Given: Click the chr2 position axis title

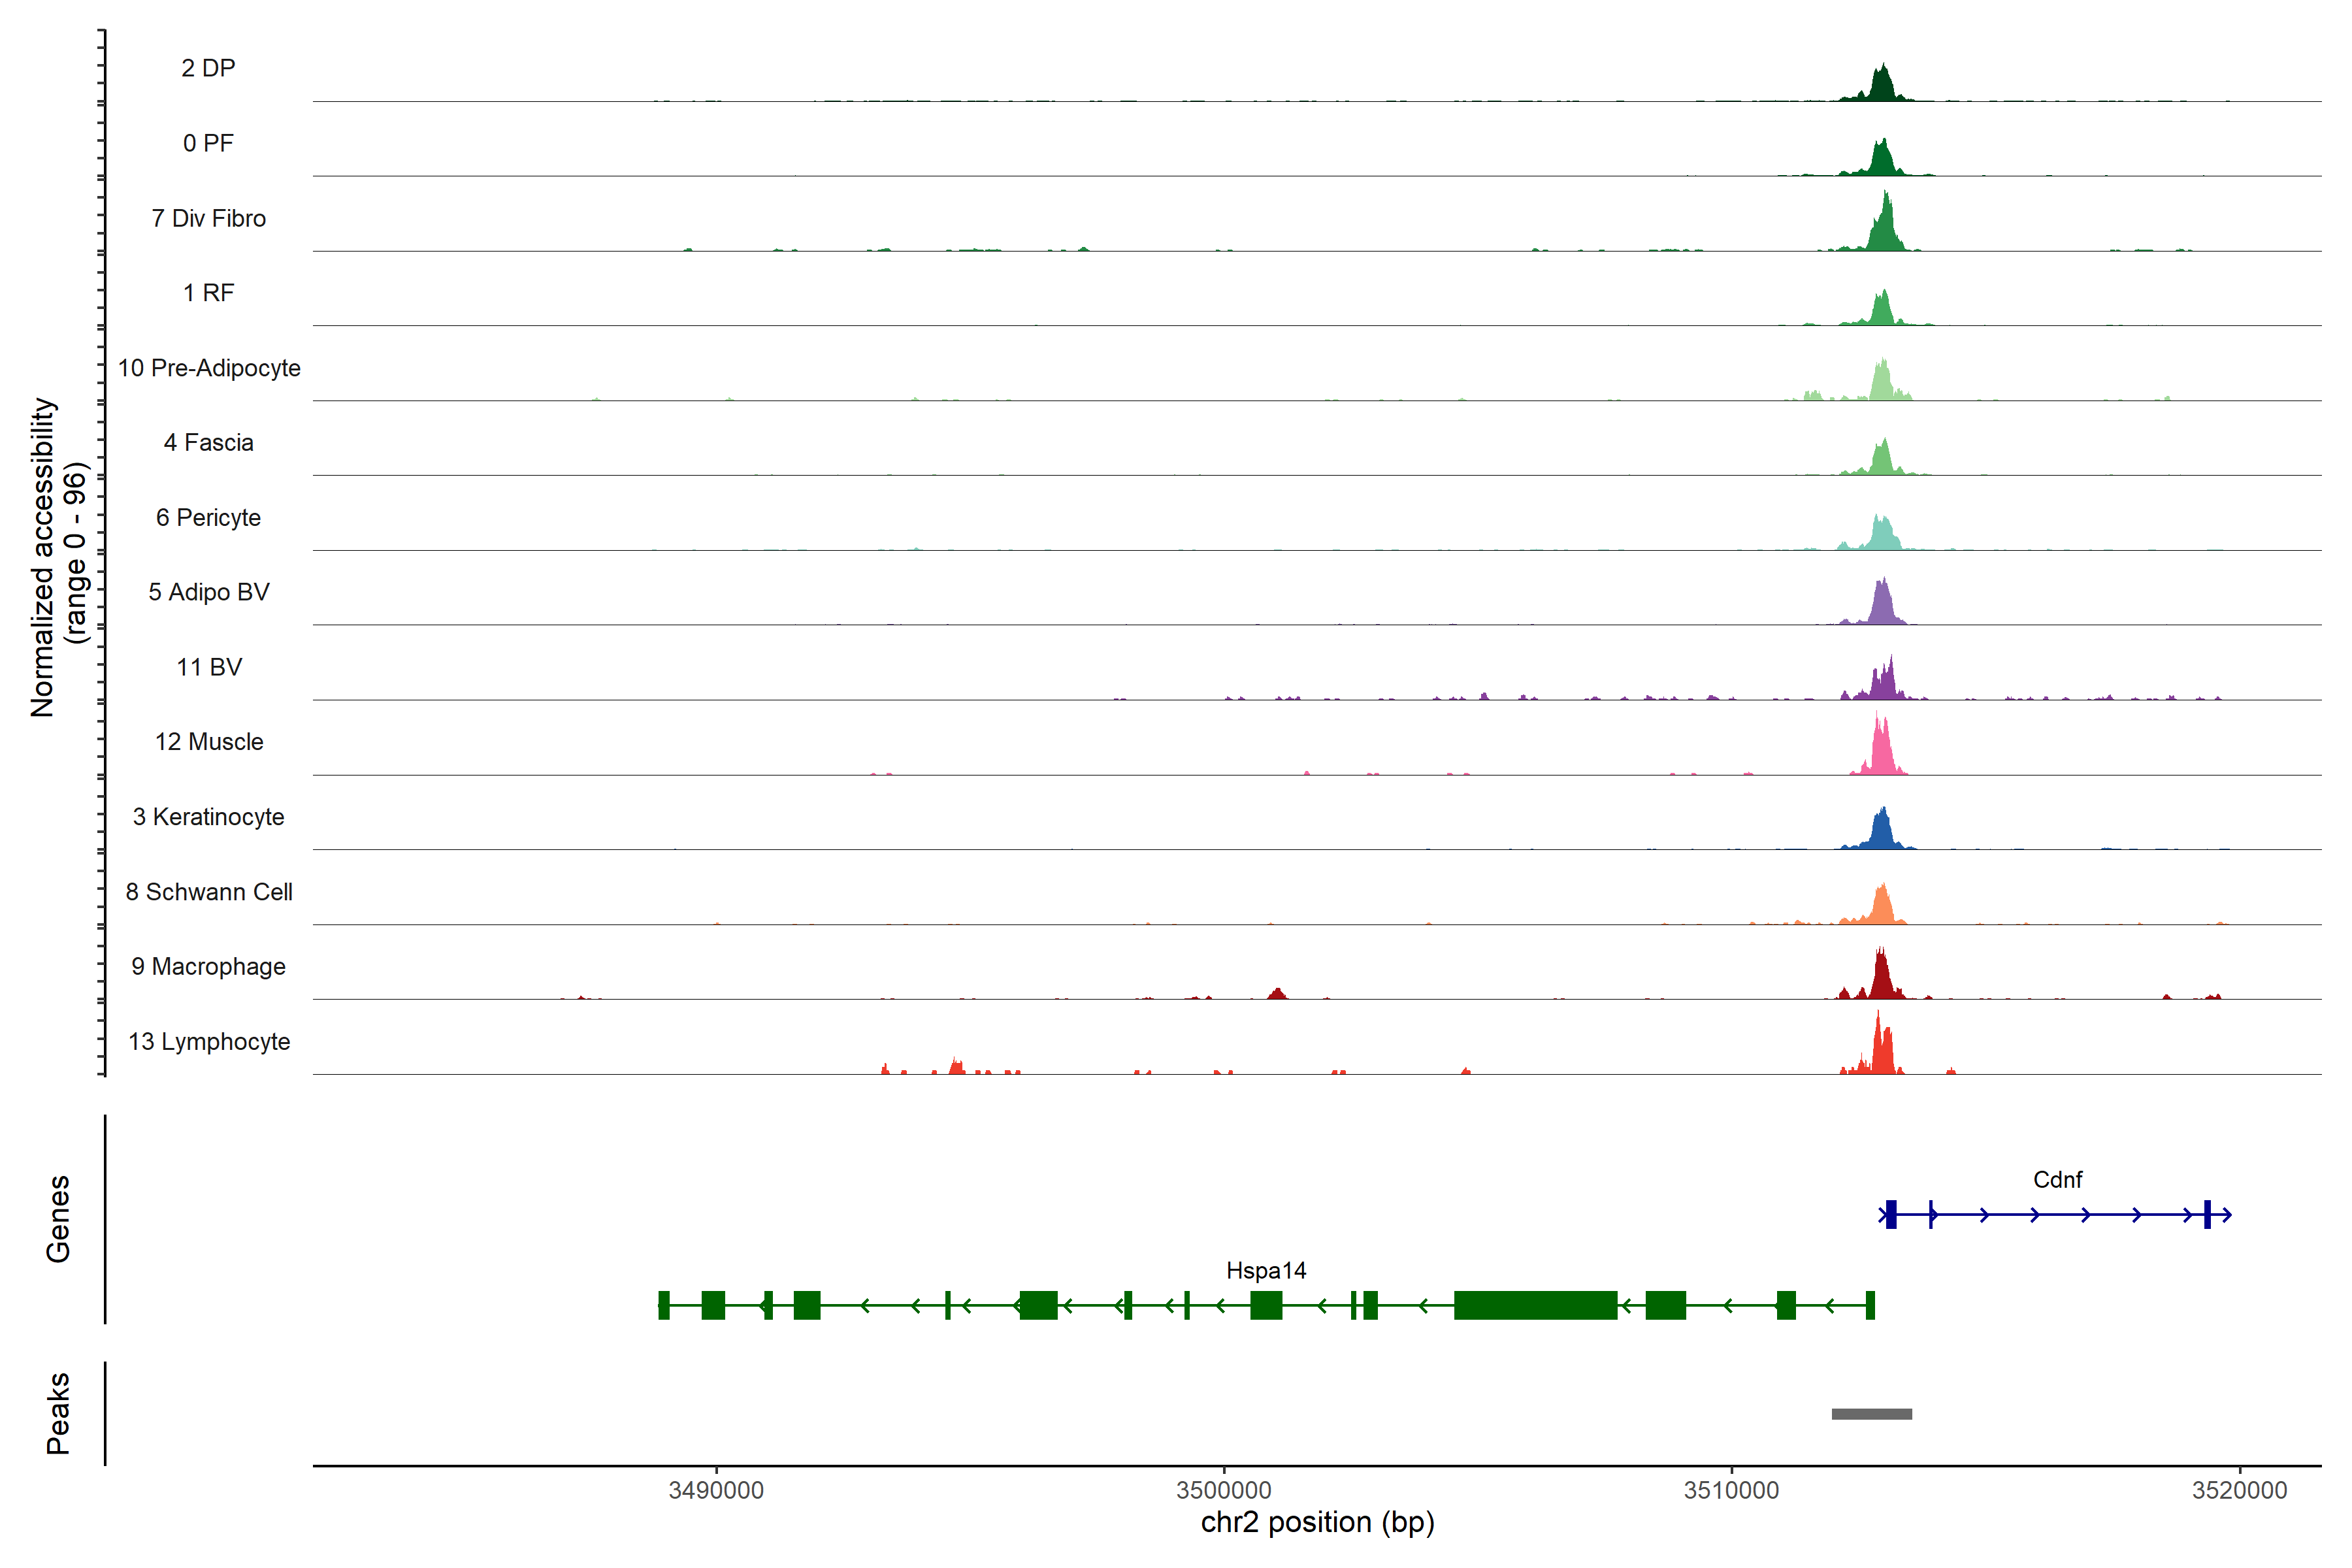Looking at the screenshot, I should (1317, 1522).
